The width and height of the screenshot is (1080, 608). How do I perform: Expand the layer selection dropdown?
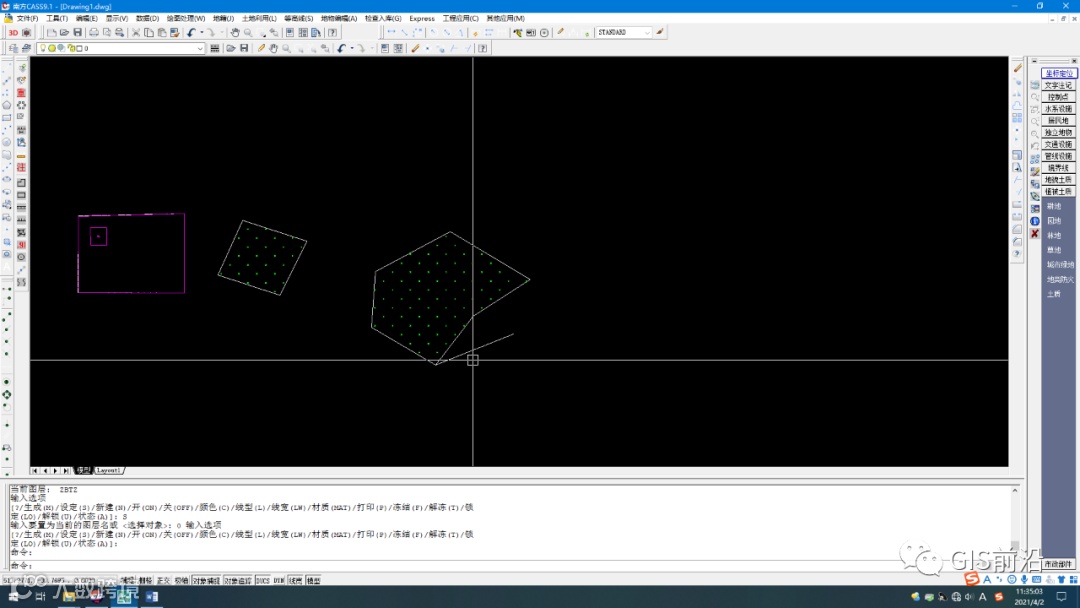coord(200,48)
